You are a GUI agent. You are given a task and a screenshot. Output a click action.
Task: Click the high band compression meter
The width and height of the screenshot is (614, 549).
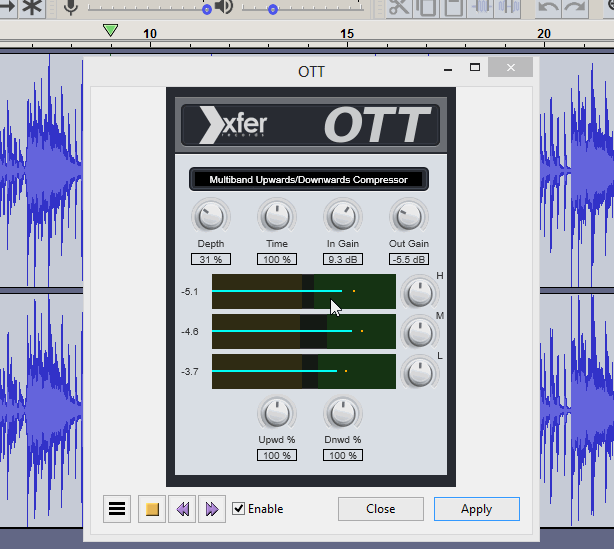304,291
